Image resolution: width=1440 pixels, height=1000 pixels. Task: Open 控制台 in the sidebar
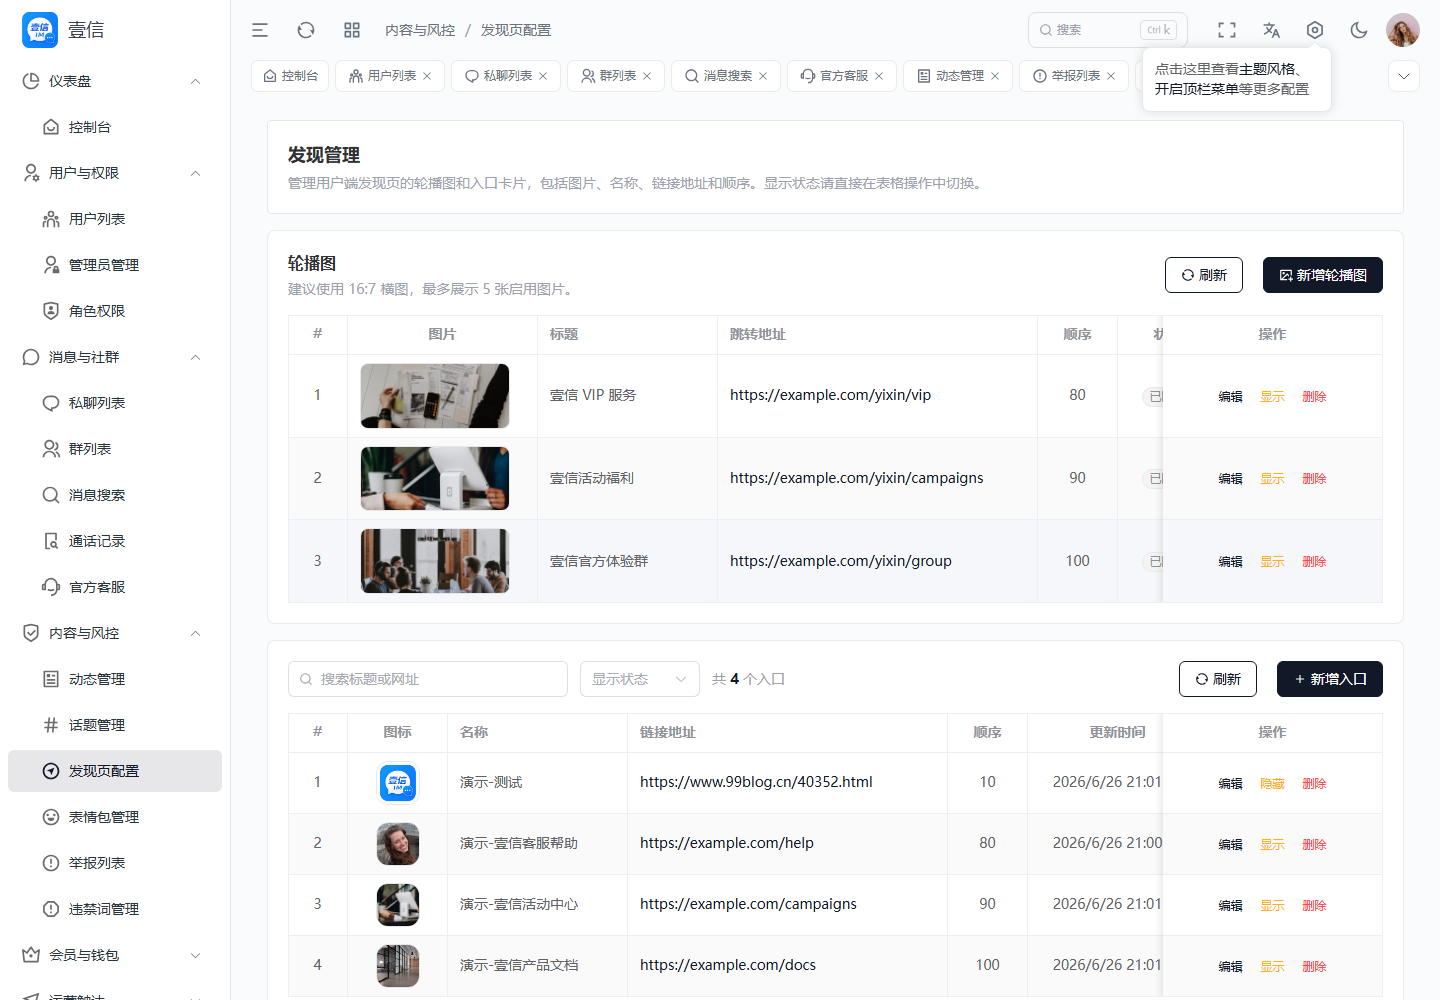coord(115,127)
